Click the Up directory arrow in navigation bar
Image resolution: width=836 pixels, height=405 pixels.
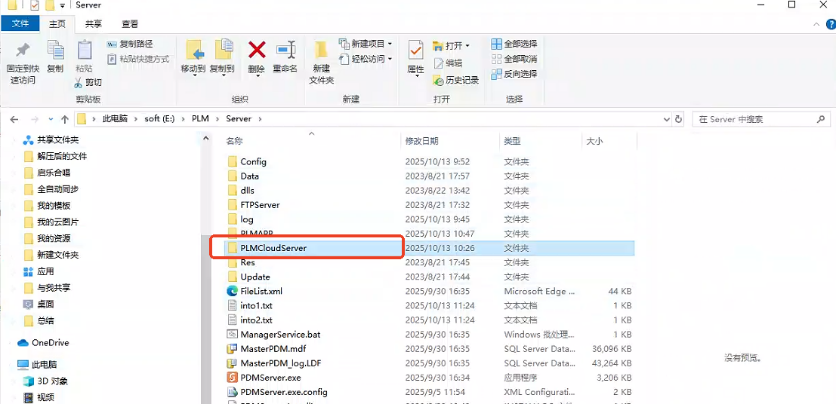pos(64,119)
